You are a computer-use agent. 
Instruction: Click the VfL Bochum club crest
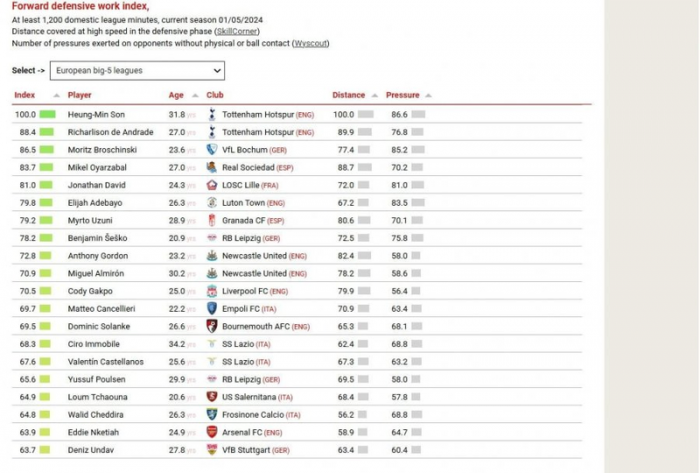[x=212, y=150]
